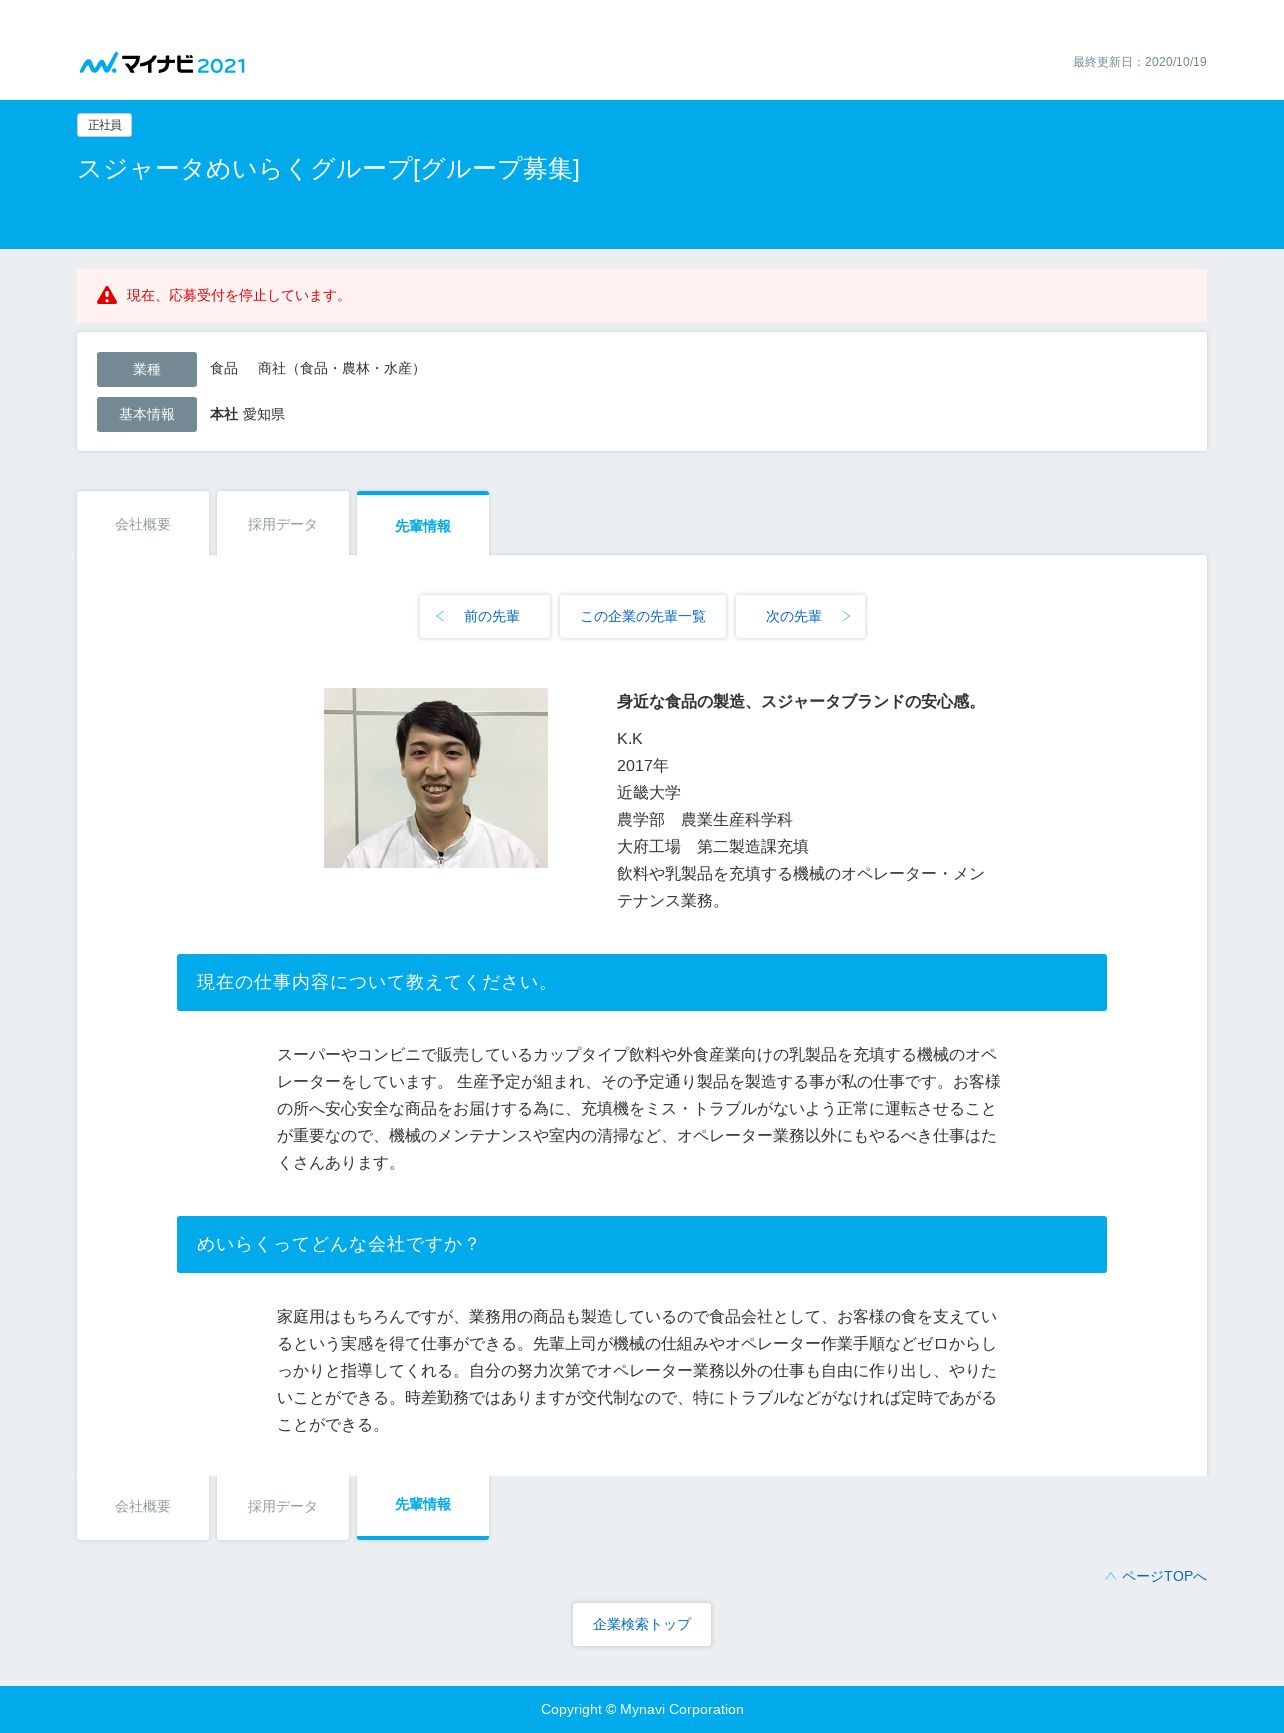Screen dimensions: 1284x1733
Task: Click the 最終更新日 date text
Action: [1140, 62]
